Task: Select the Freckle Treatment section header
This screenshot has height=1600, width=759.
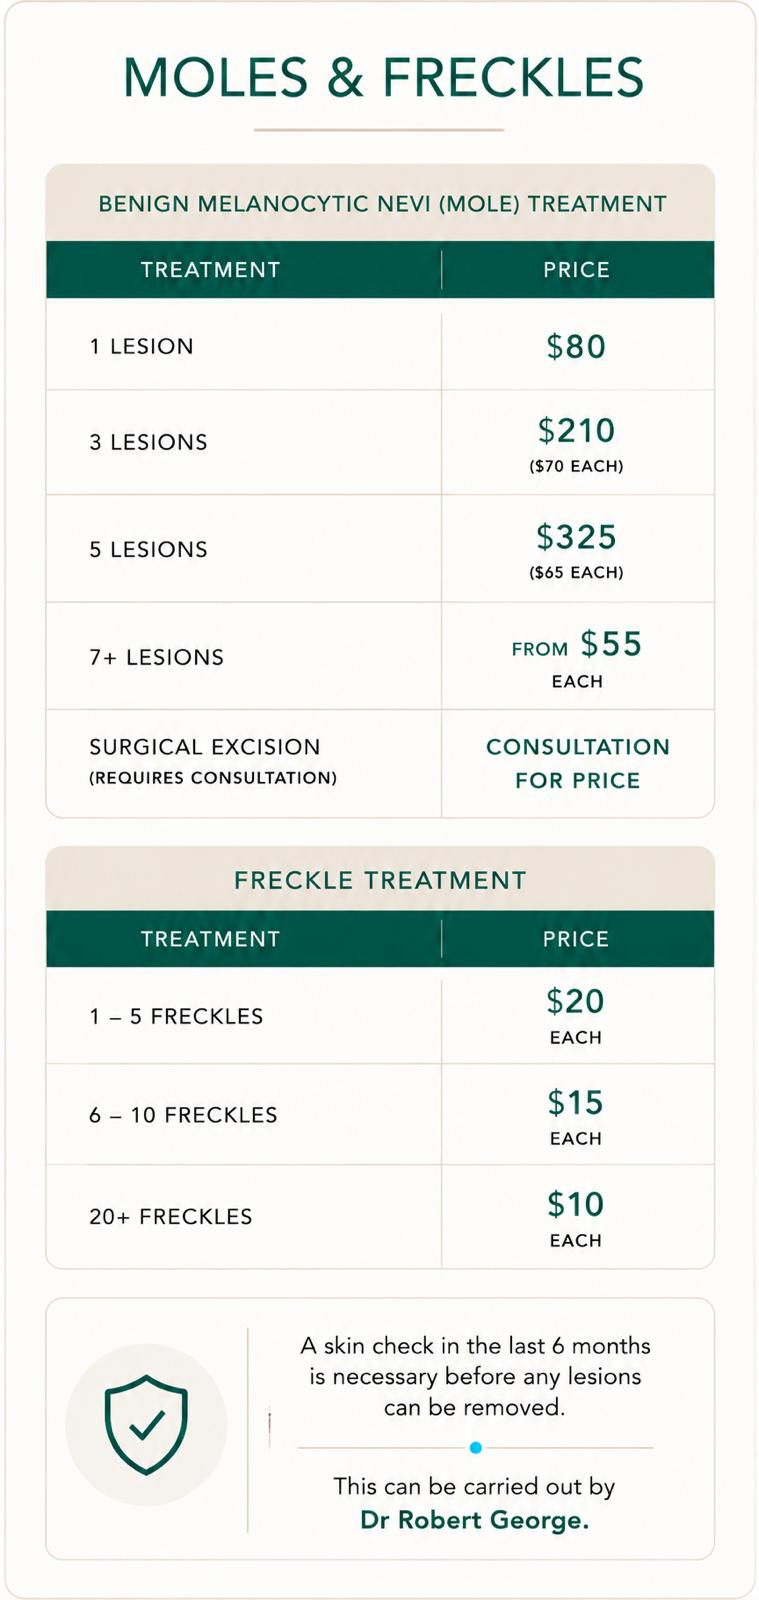Action: click(380, 880)
